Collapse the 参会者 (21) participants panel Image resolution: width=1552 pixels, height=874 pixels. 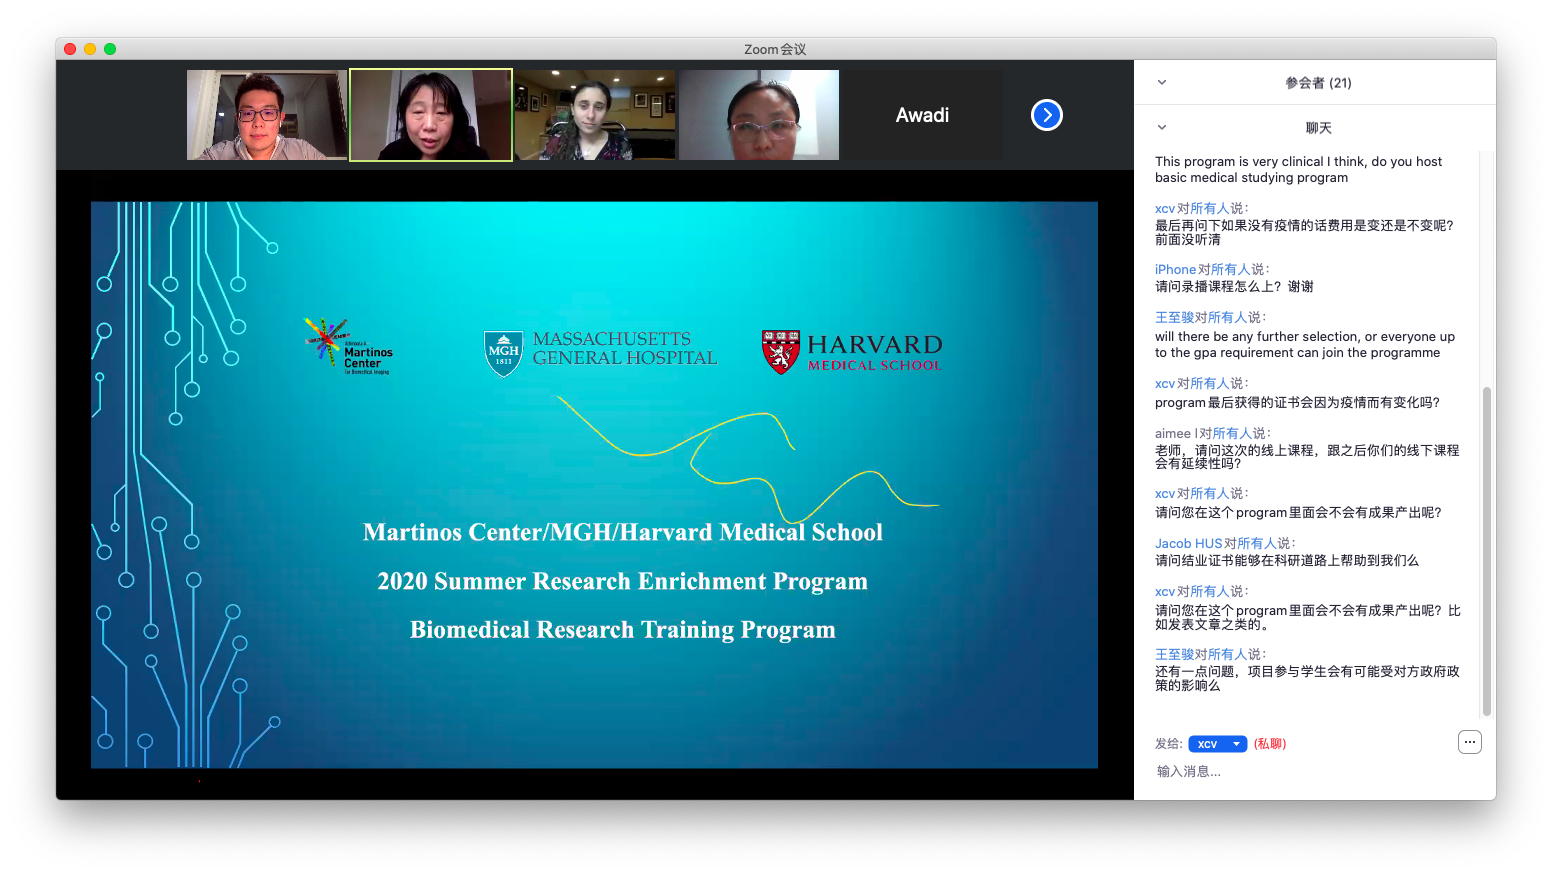pyautogui.click(x=1162, y=83)
